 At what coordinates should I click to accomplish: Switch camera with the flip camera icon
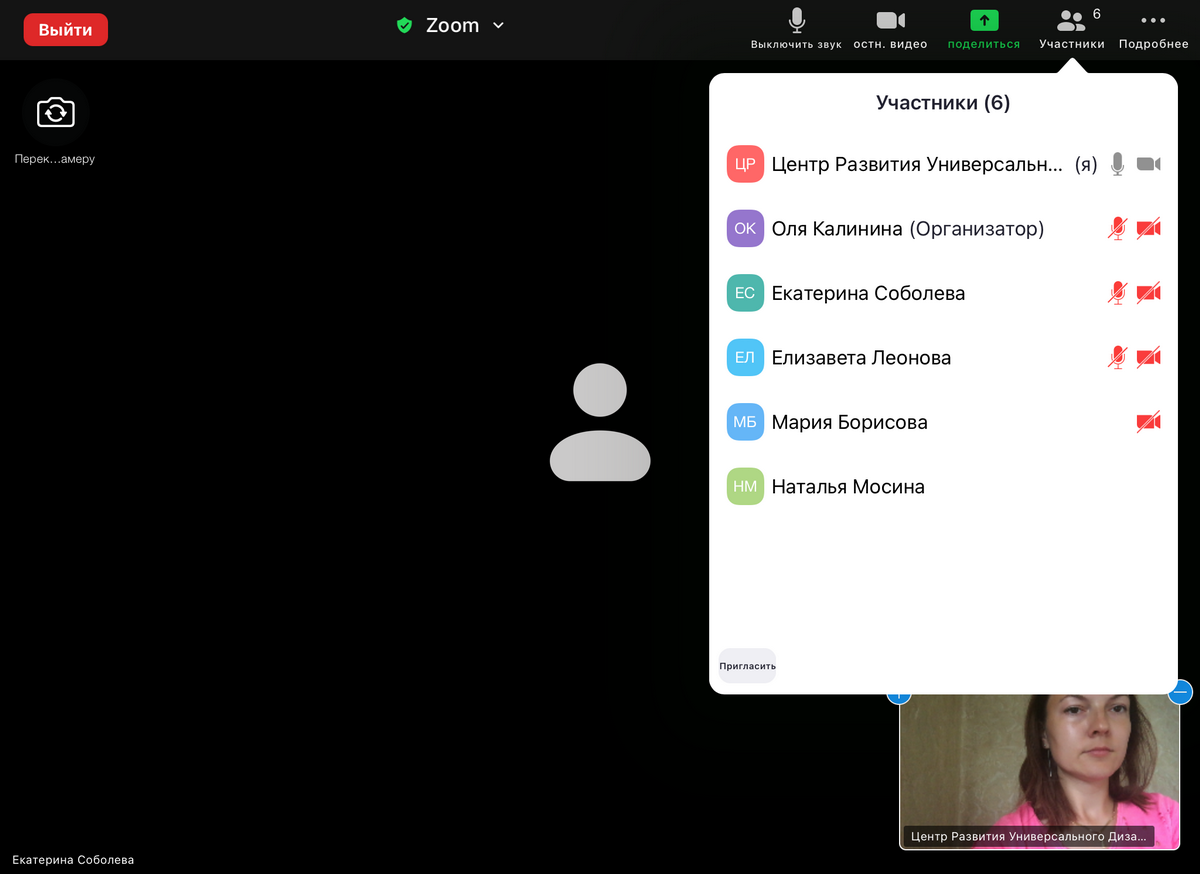point(56,112)
